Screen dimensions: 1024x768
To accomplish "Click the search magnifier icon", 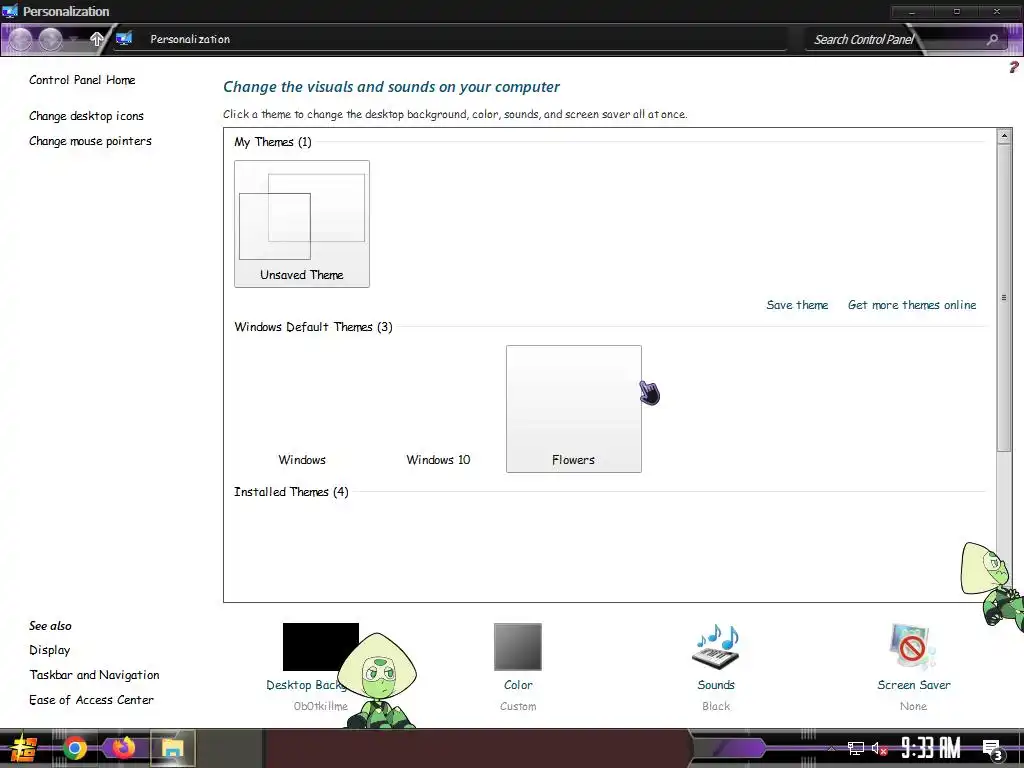I will click(x=993, y=40).
